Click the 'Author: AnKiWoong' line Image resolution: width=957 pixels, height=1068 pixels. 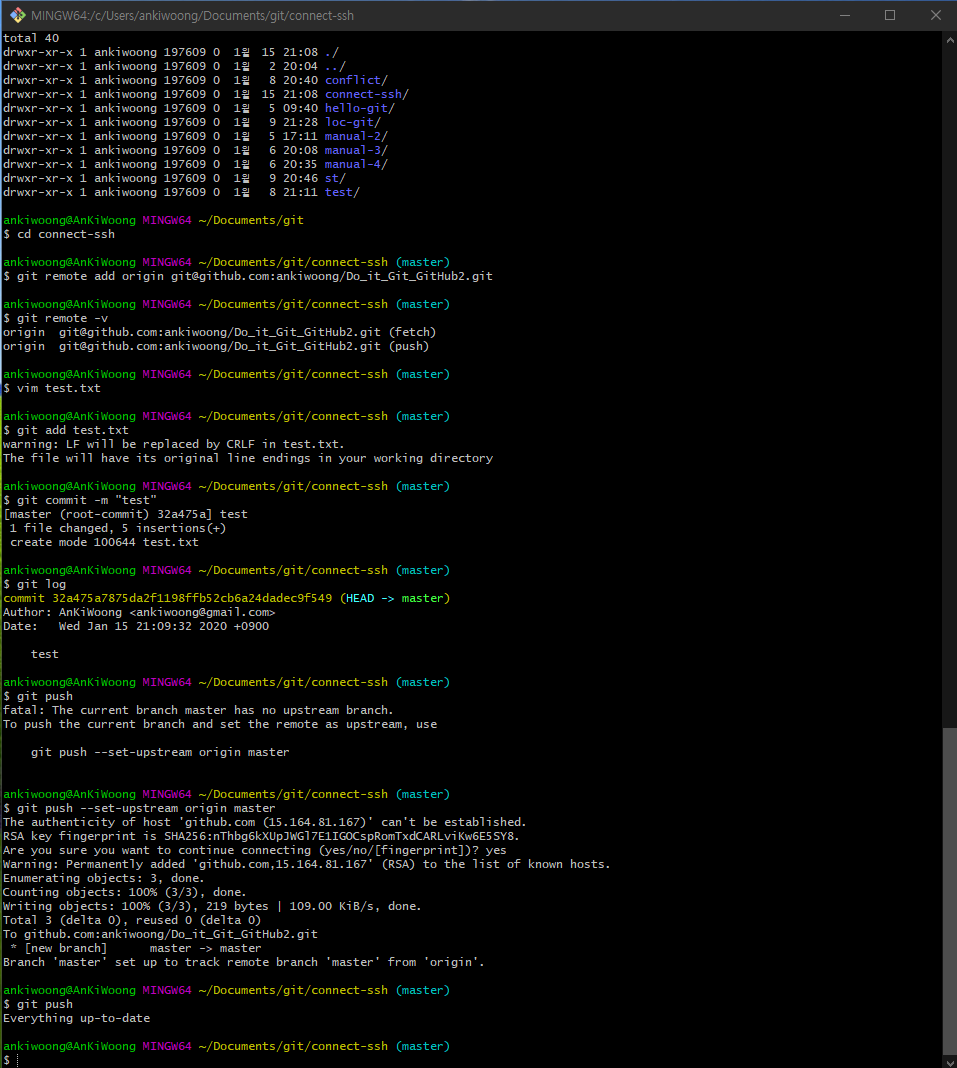tap(139, 612)
